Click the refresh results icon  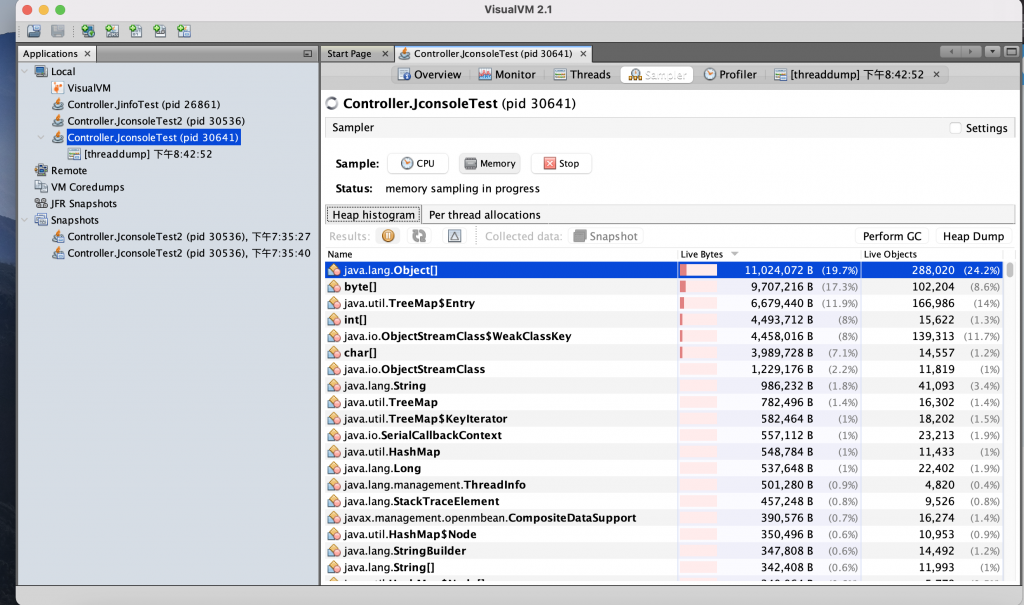419,236
